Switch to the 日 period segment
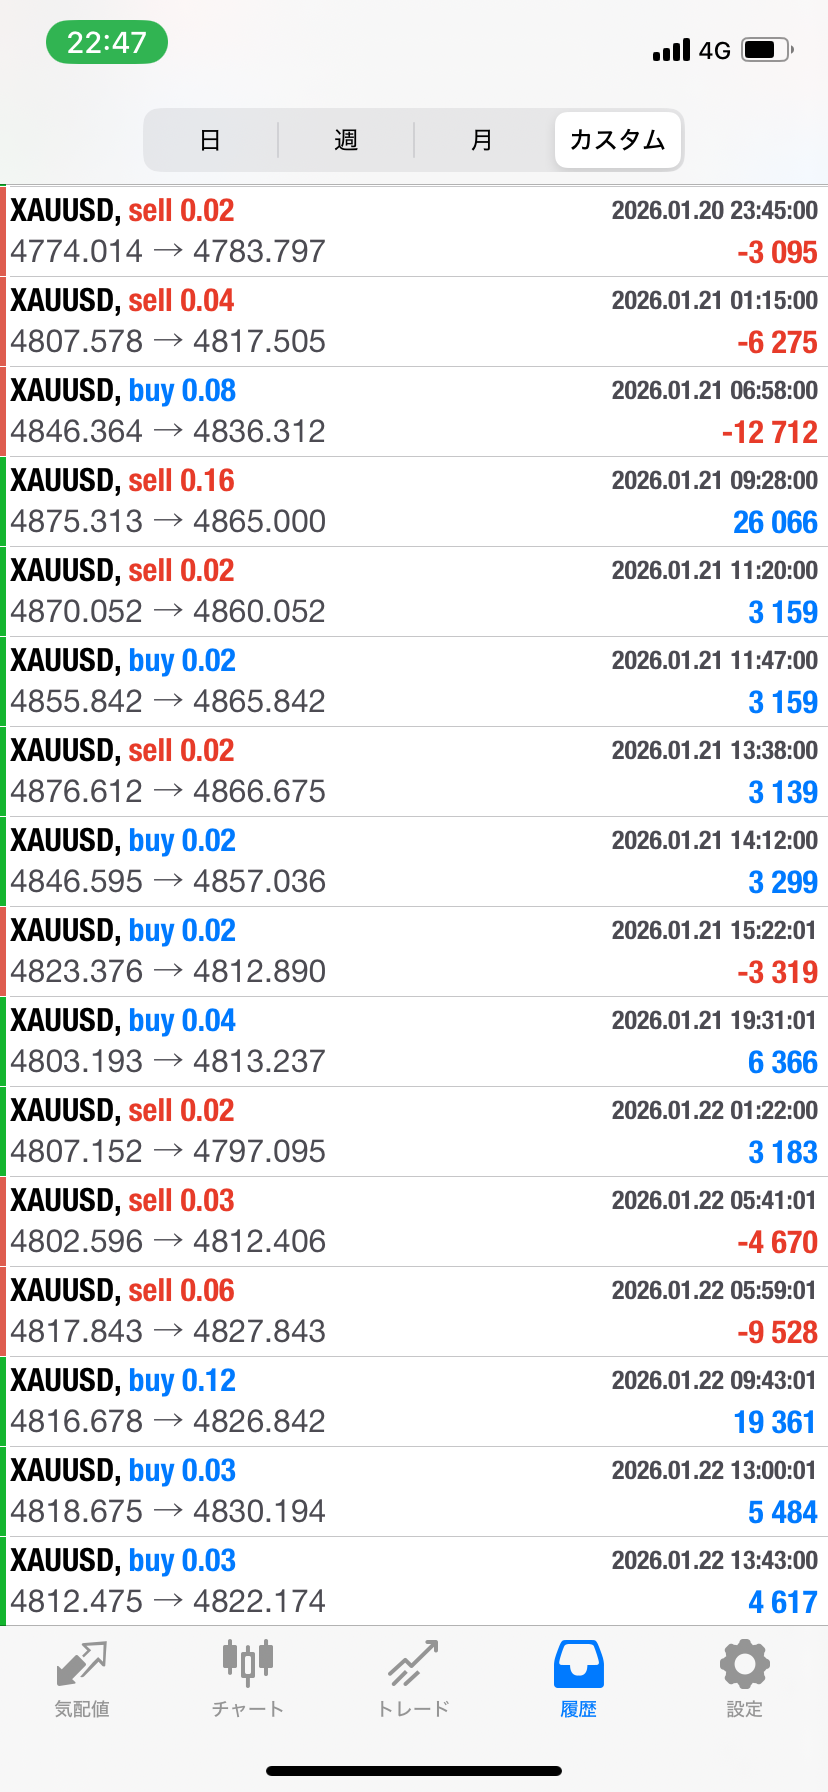This screenshot has width=828, height=1792. pyautogui.click(x=210, y=140)
